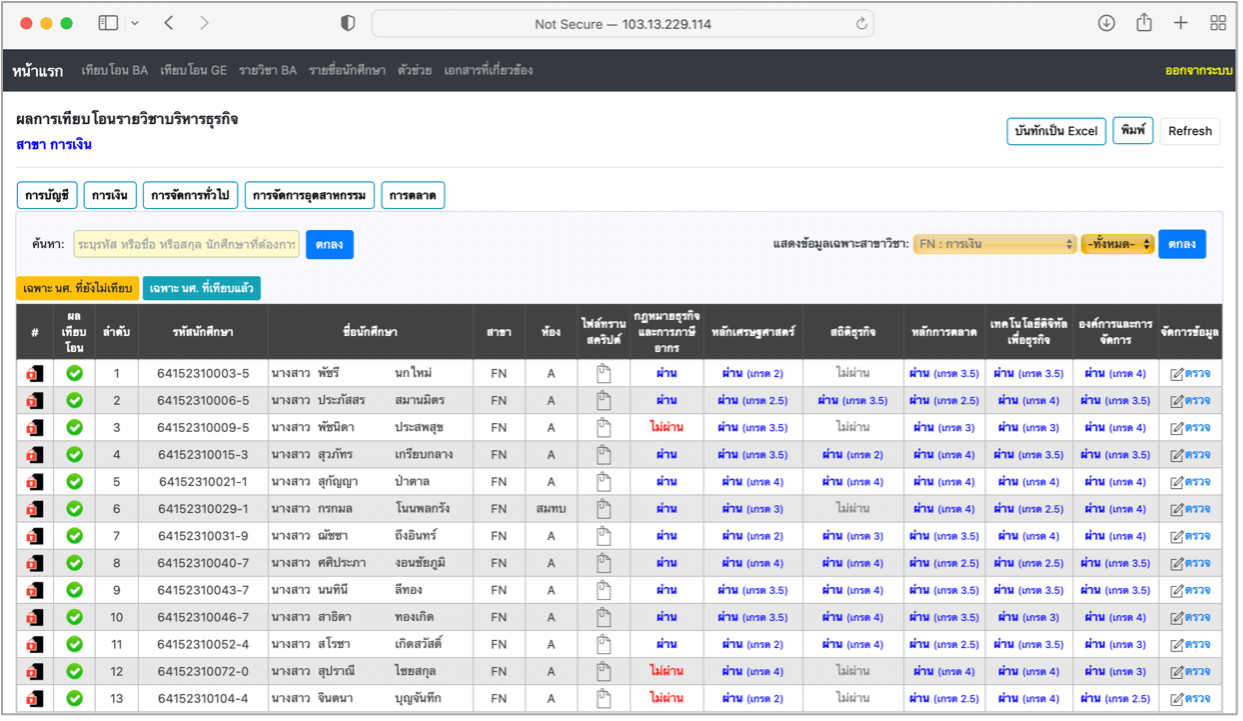Show only students already transferred
The width and height of the screenshot is (1243, 721).
201,288
